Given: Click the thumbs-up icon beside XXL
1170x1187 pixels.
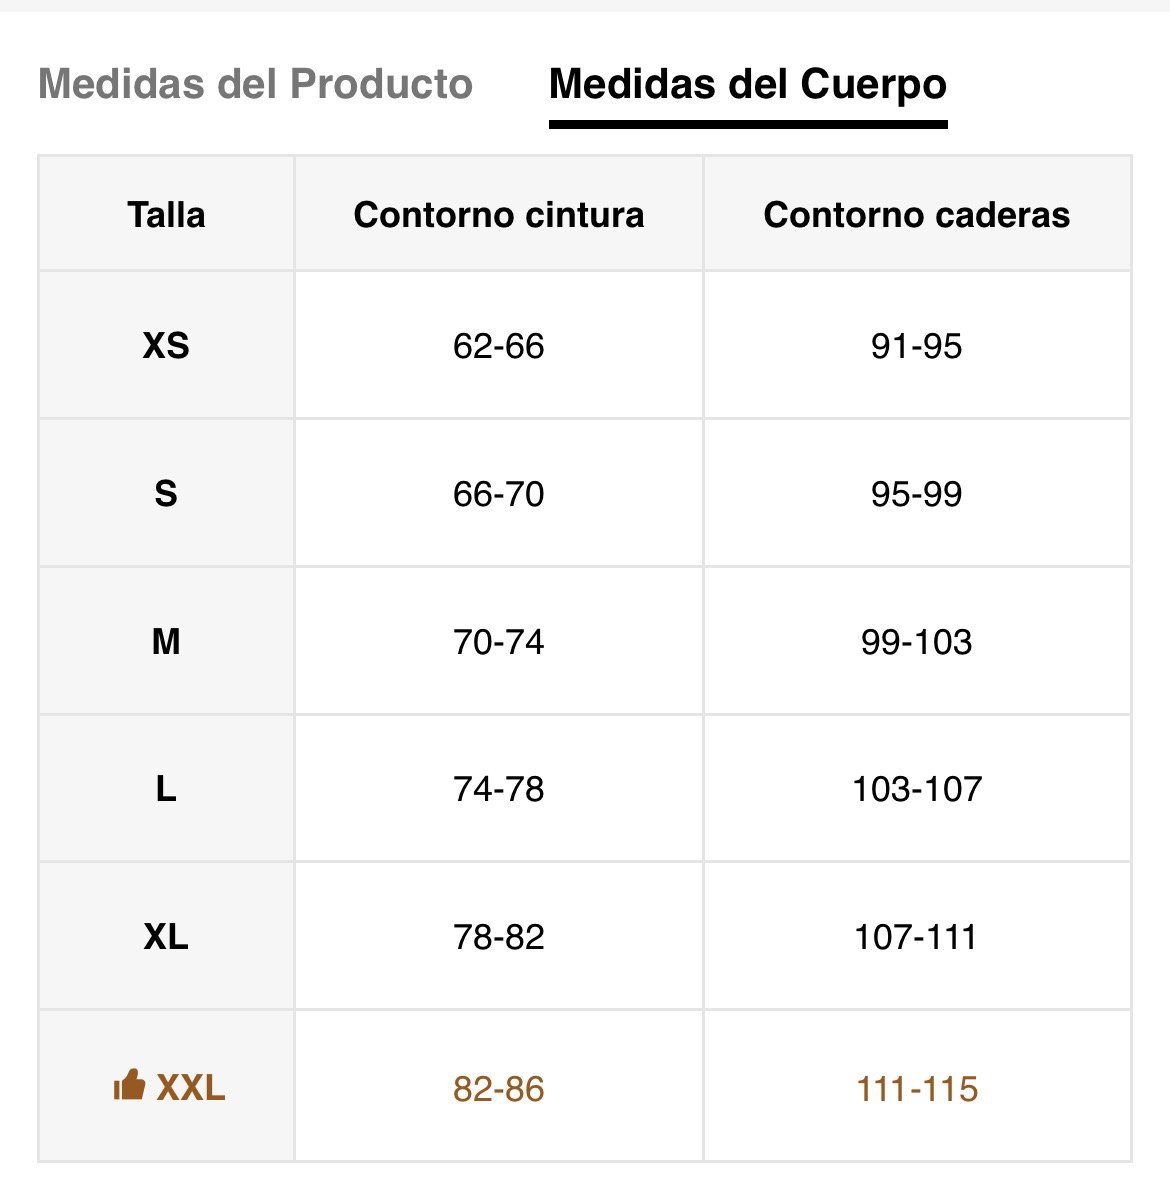Looking at the screenshot, I should tap(129, 1084).
